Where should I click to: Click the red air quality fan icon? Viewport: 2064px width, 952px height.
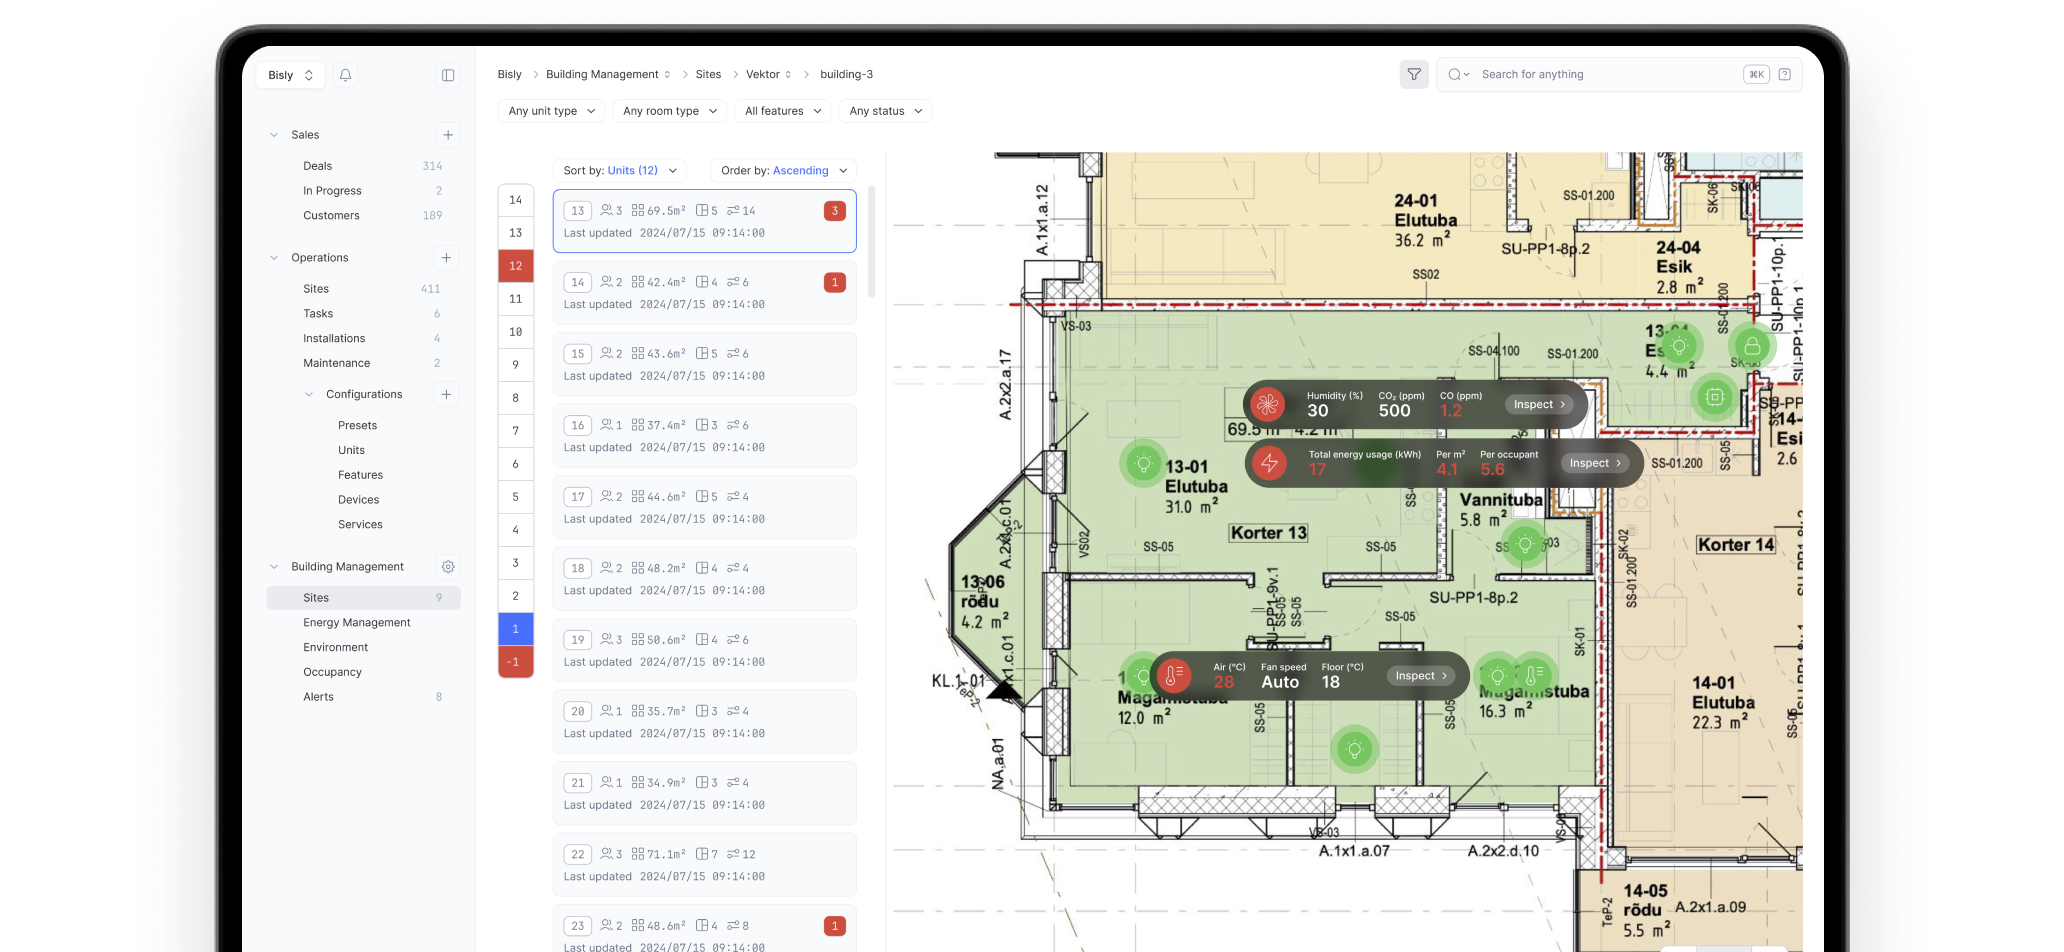point(1268,405)
